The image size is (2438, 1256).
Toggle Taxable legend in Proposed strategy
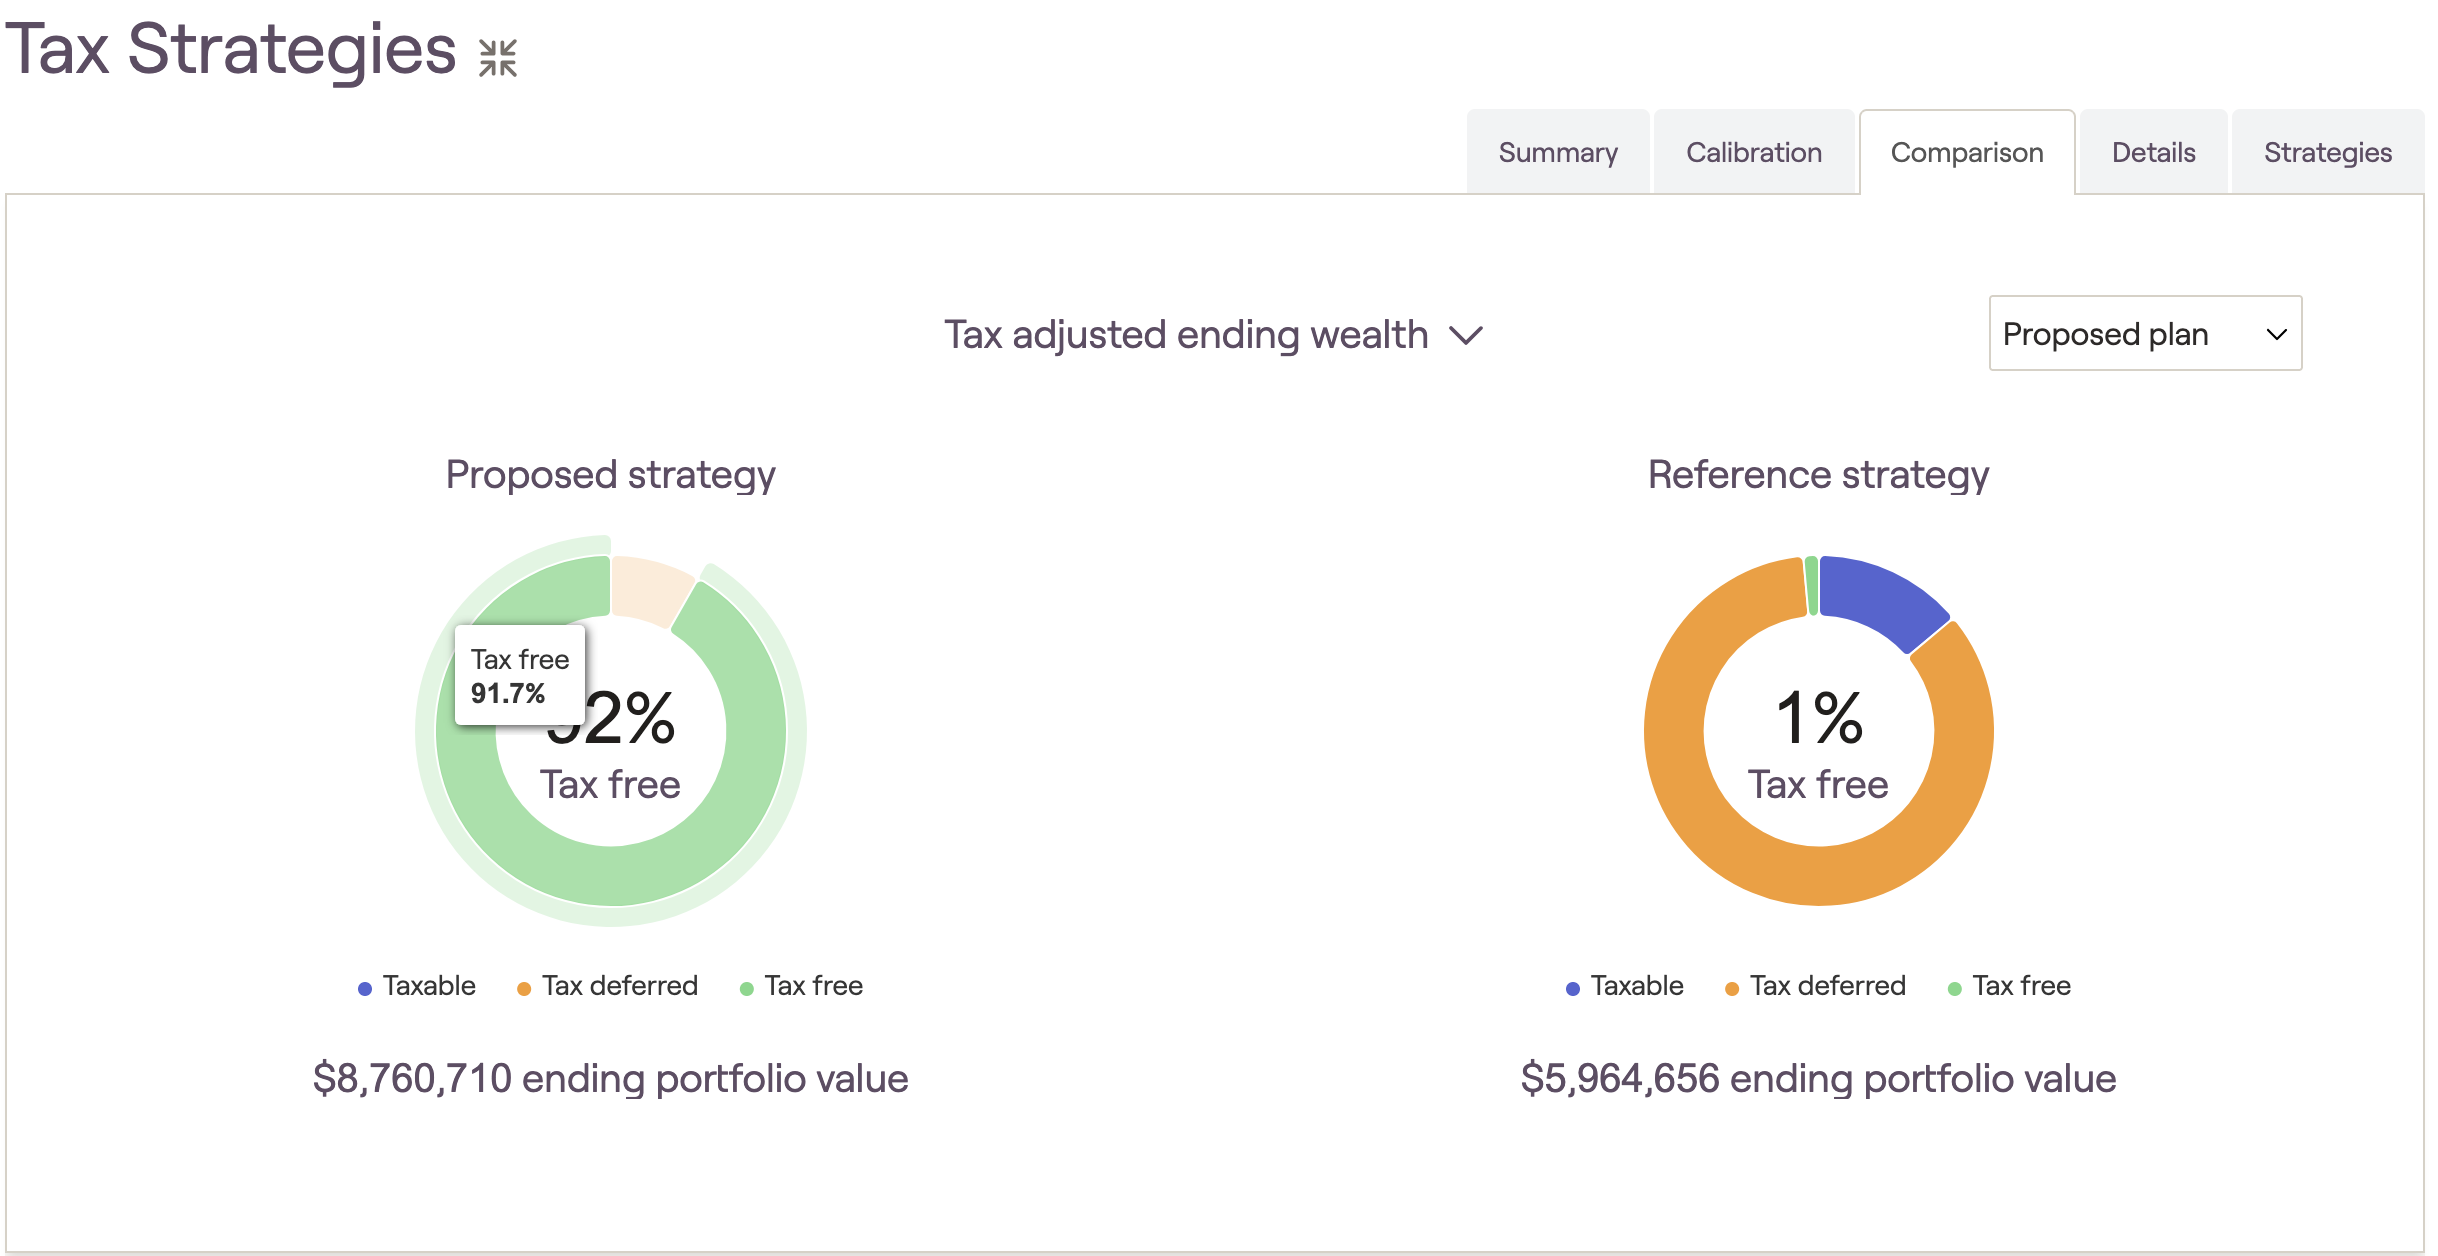coord(417,986)
